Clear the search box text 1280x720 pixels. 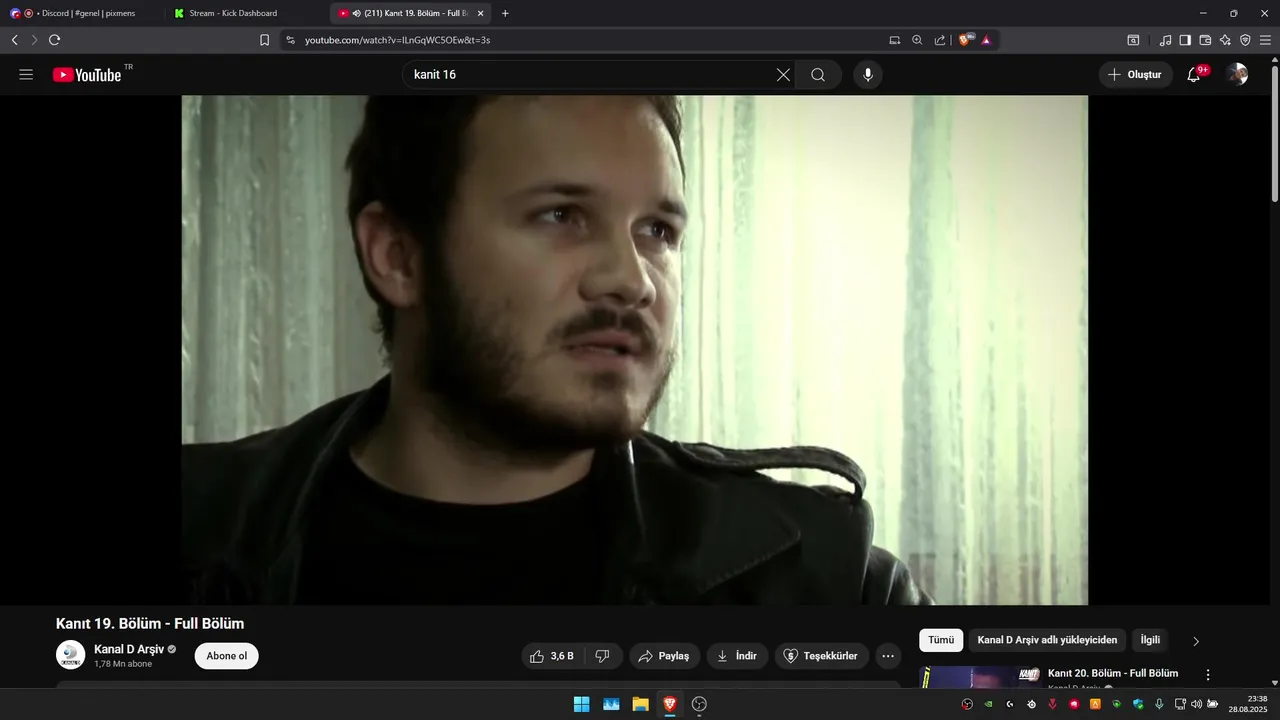(783, 75)
